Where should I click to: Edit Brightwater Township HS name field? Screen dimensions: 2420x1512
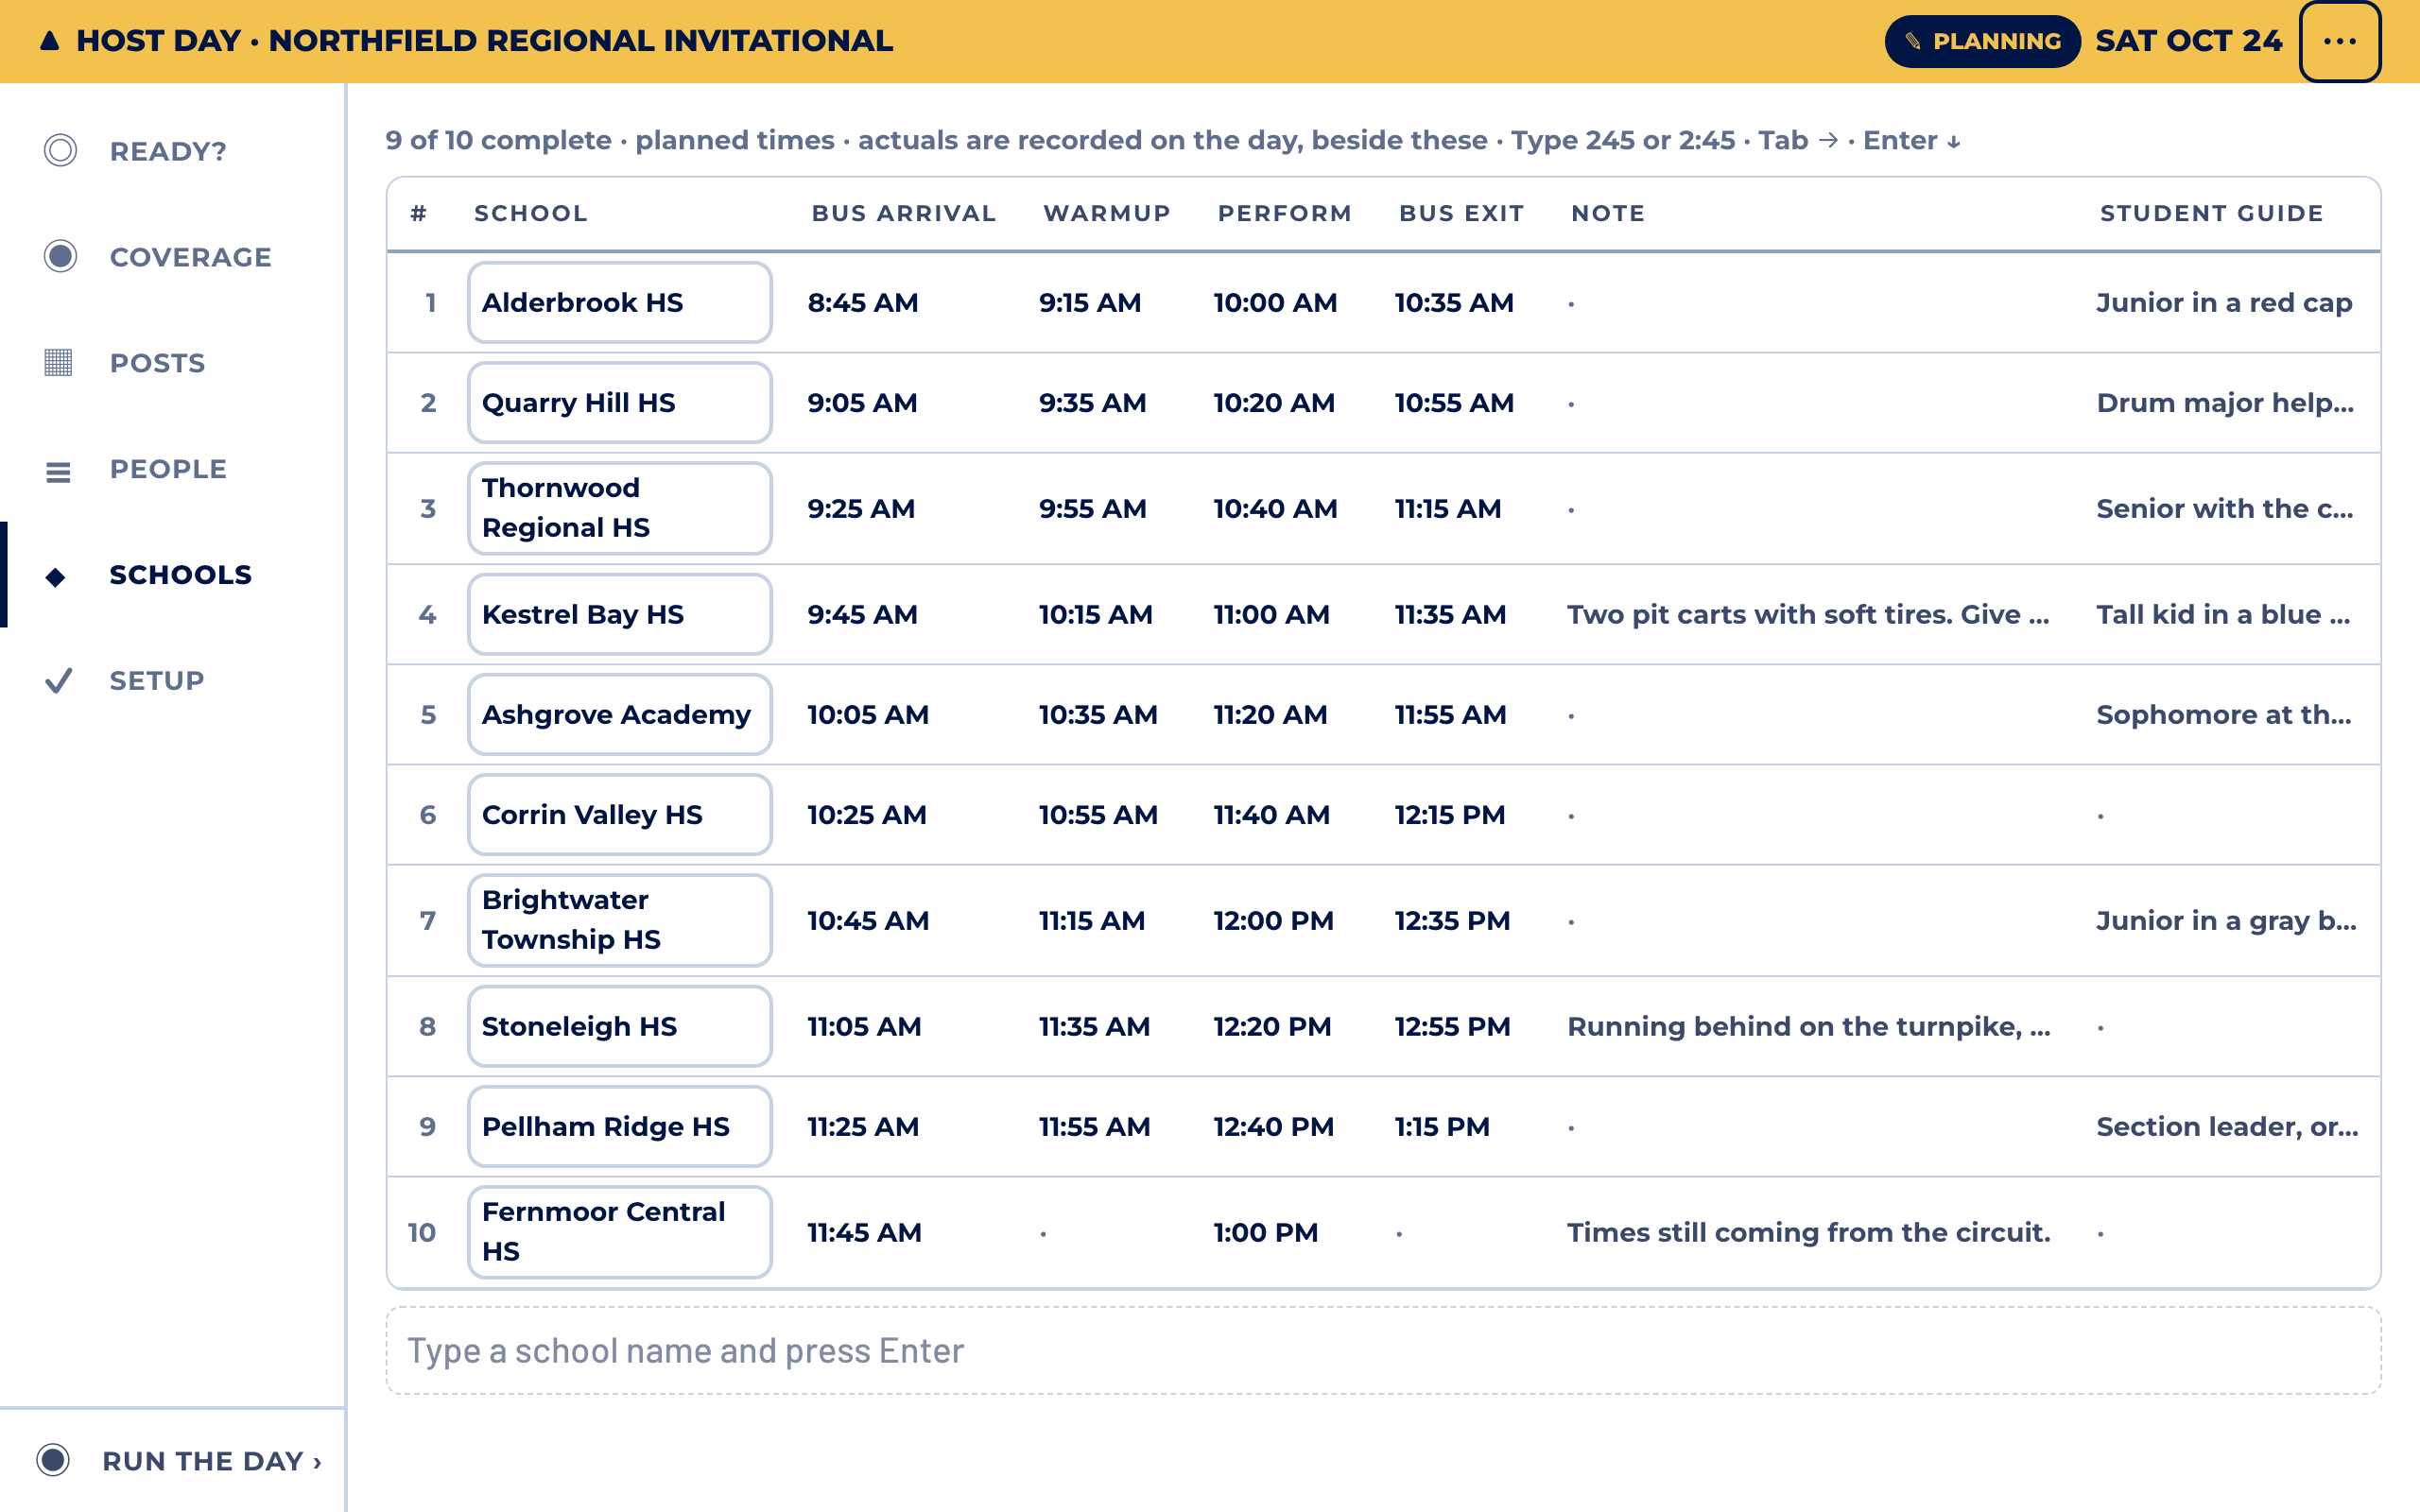tap(620, 921)
